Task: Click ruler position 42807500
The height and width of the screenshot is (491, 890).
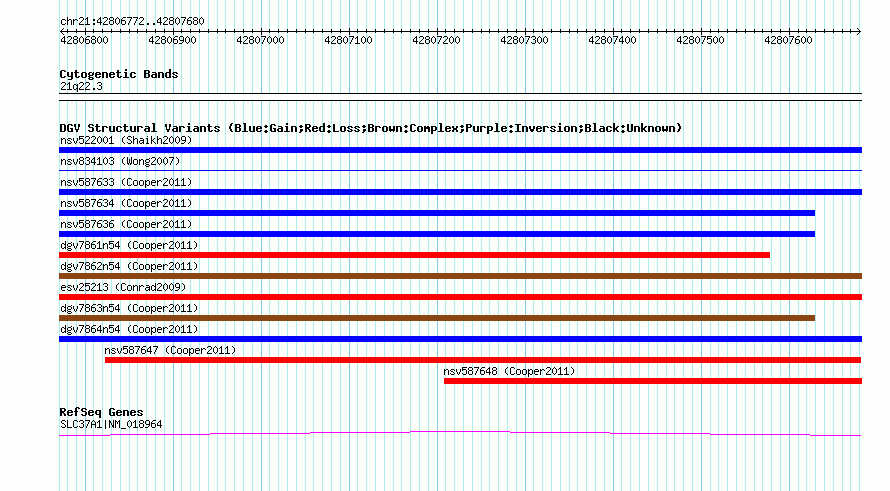Action: pos(700,40)
